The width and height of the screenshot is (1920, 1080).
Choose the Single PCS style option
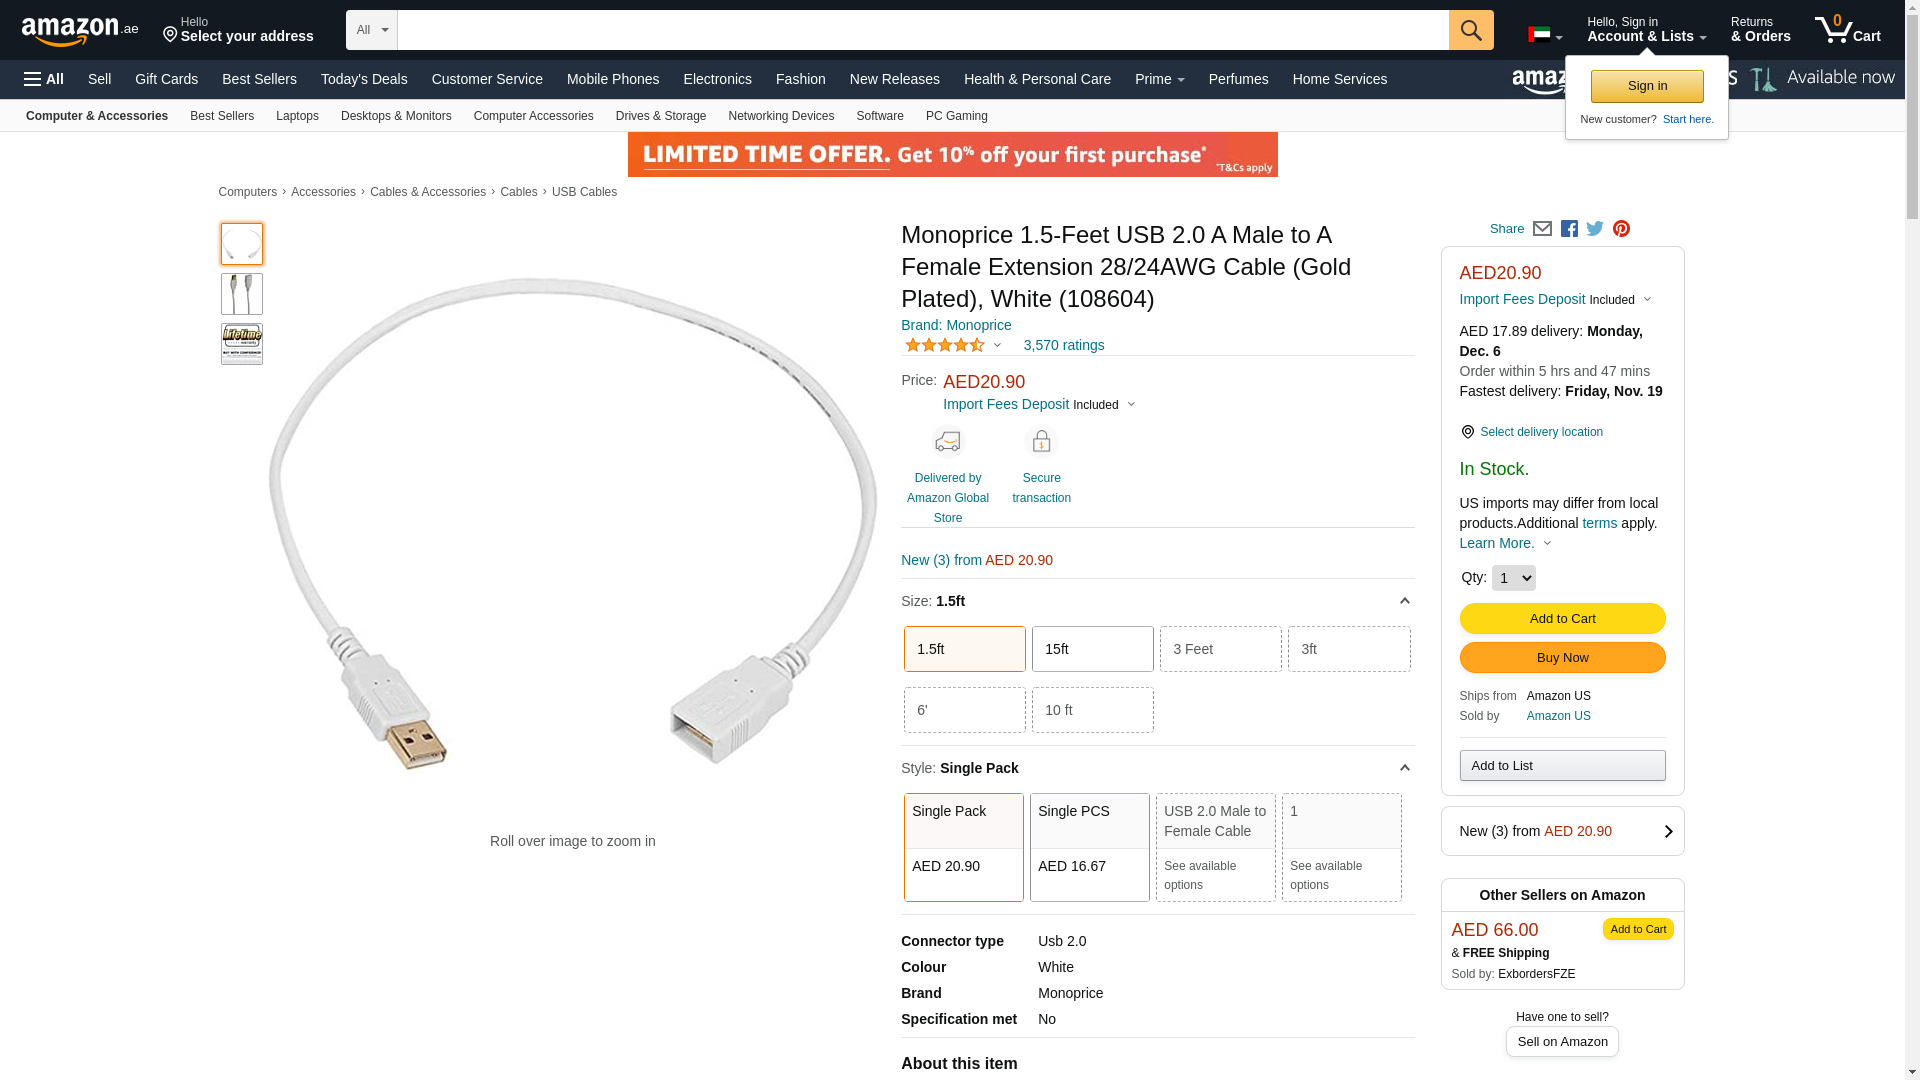tap(1089, 846)
